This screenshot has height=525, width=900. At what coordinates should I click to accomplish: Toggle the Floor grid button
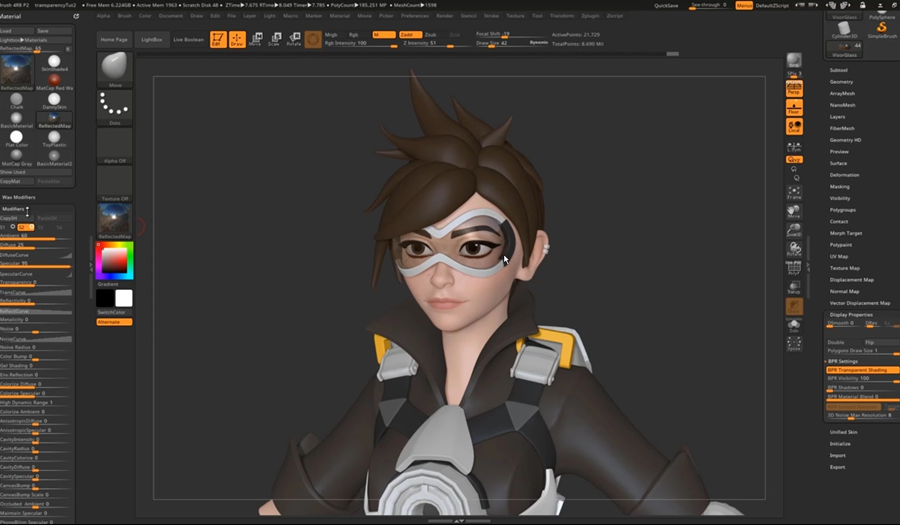coord(794,107)
